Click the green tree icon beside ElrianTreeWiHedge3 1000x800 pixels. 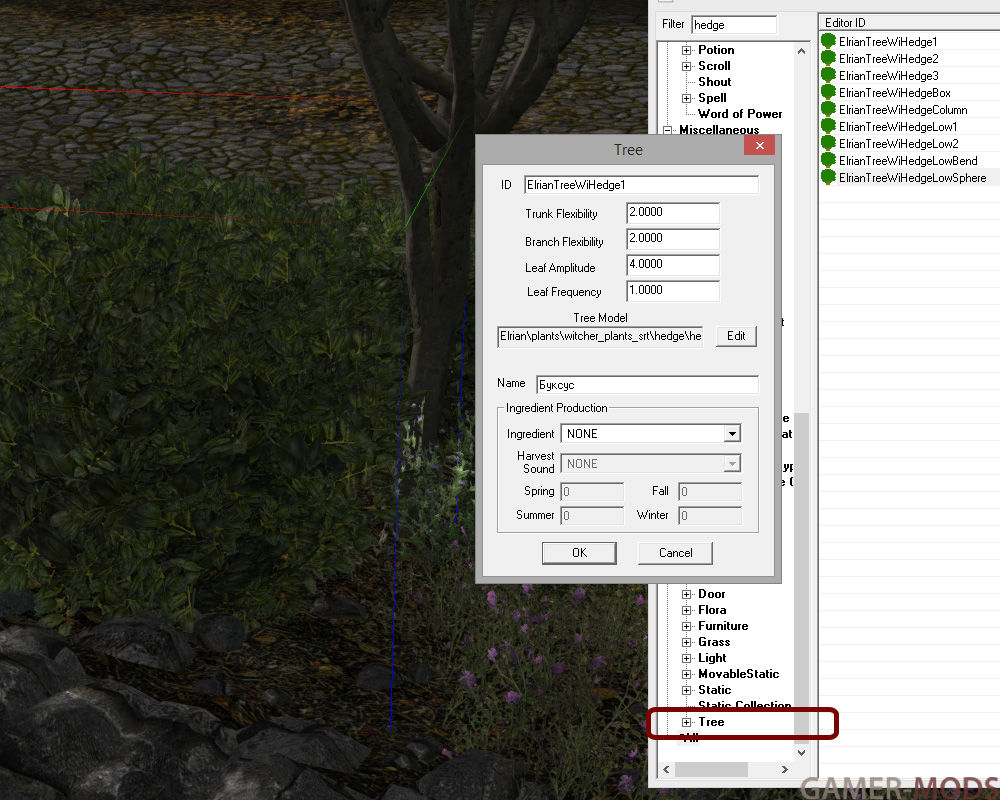click(828, 75)
